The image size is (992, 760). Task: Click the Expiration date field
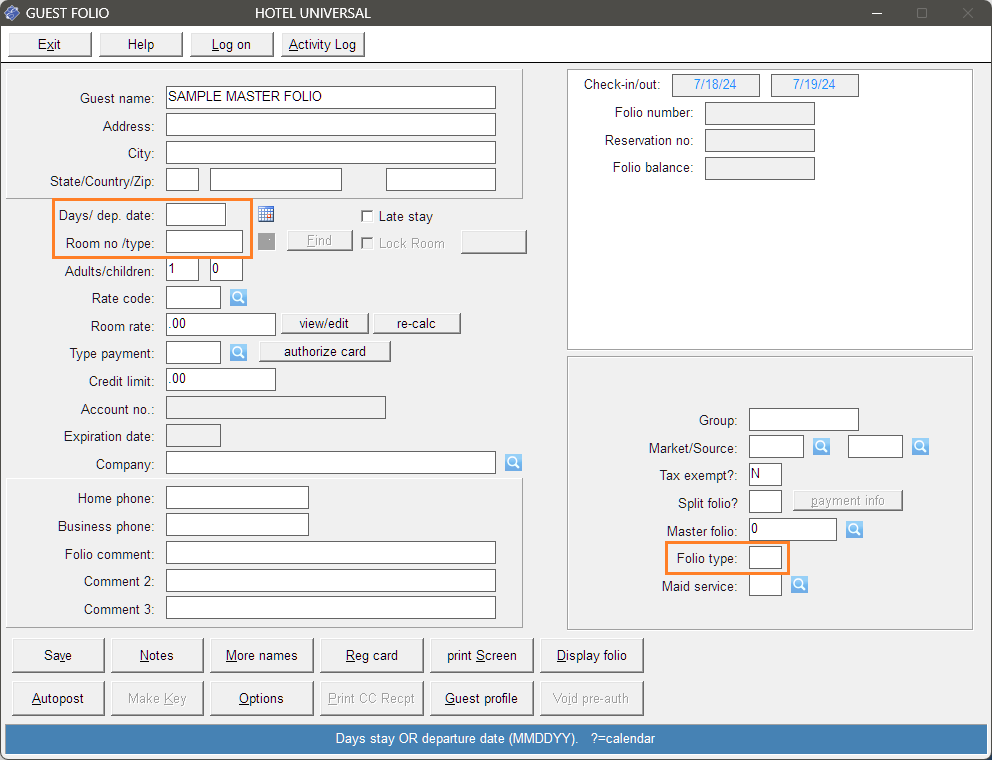[x=194, y=435]
